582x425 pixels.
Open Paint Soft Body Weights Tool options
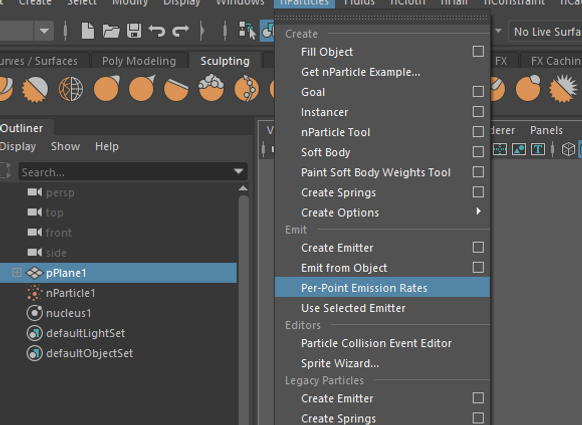(478, 172)
